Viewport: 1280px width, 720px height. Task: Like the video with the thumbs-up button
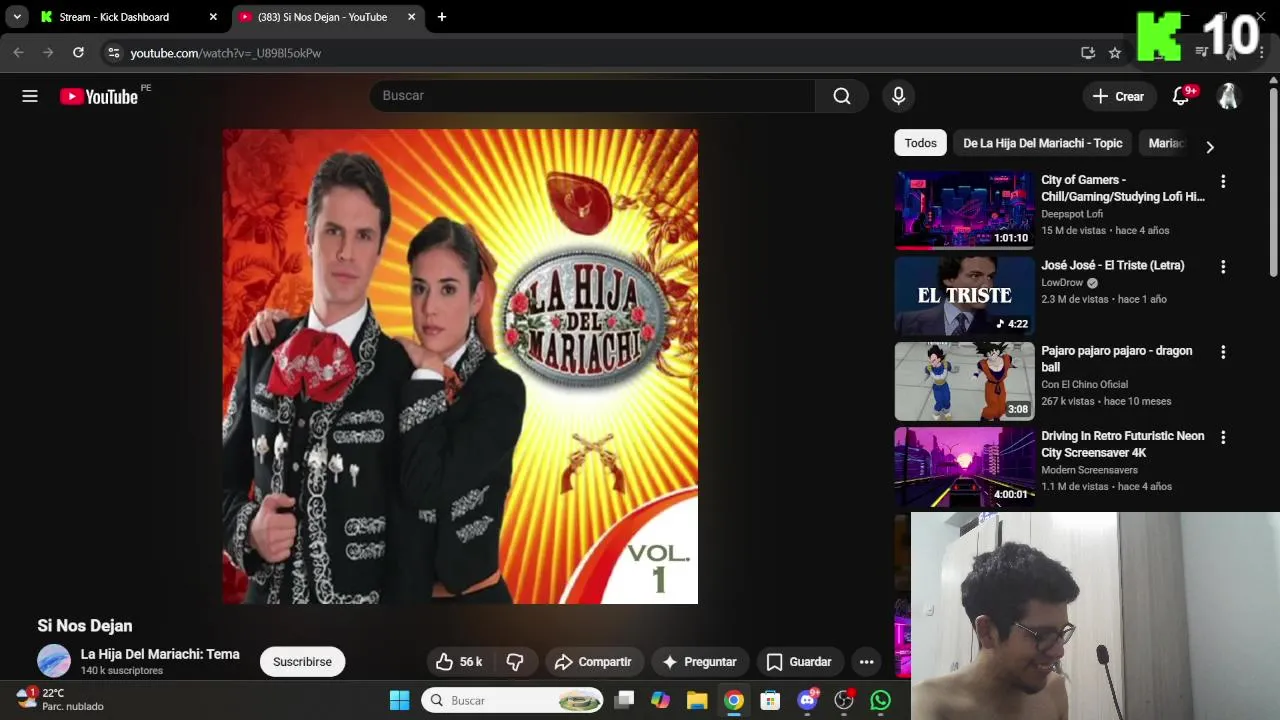point(459,662)
